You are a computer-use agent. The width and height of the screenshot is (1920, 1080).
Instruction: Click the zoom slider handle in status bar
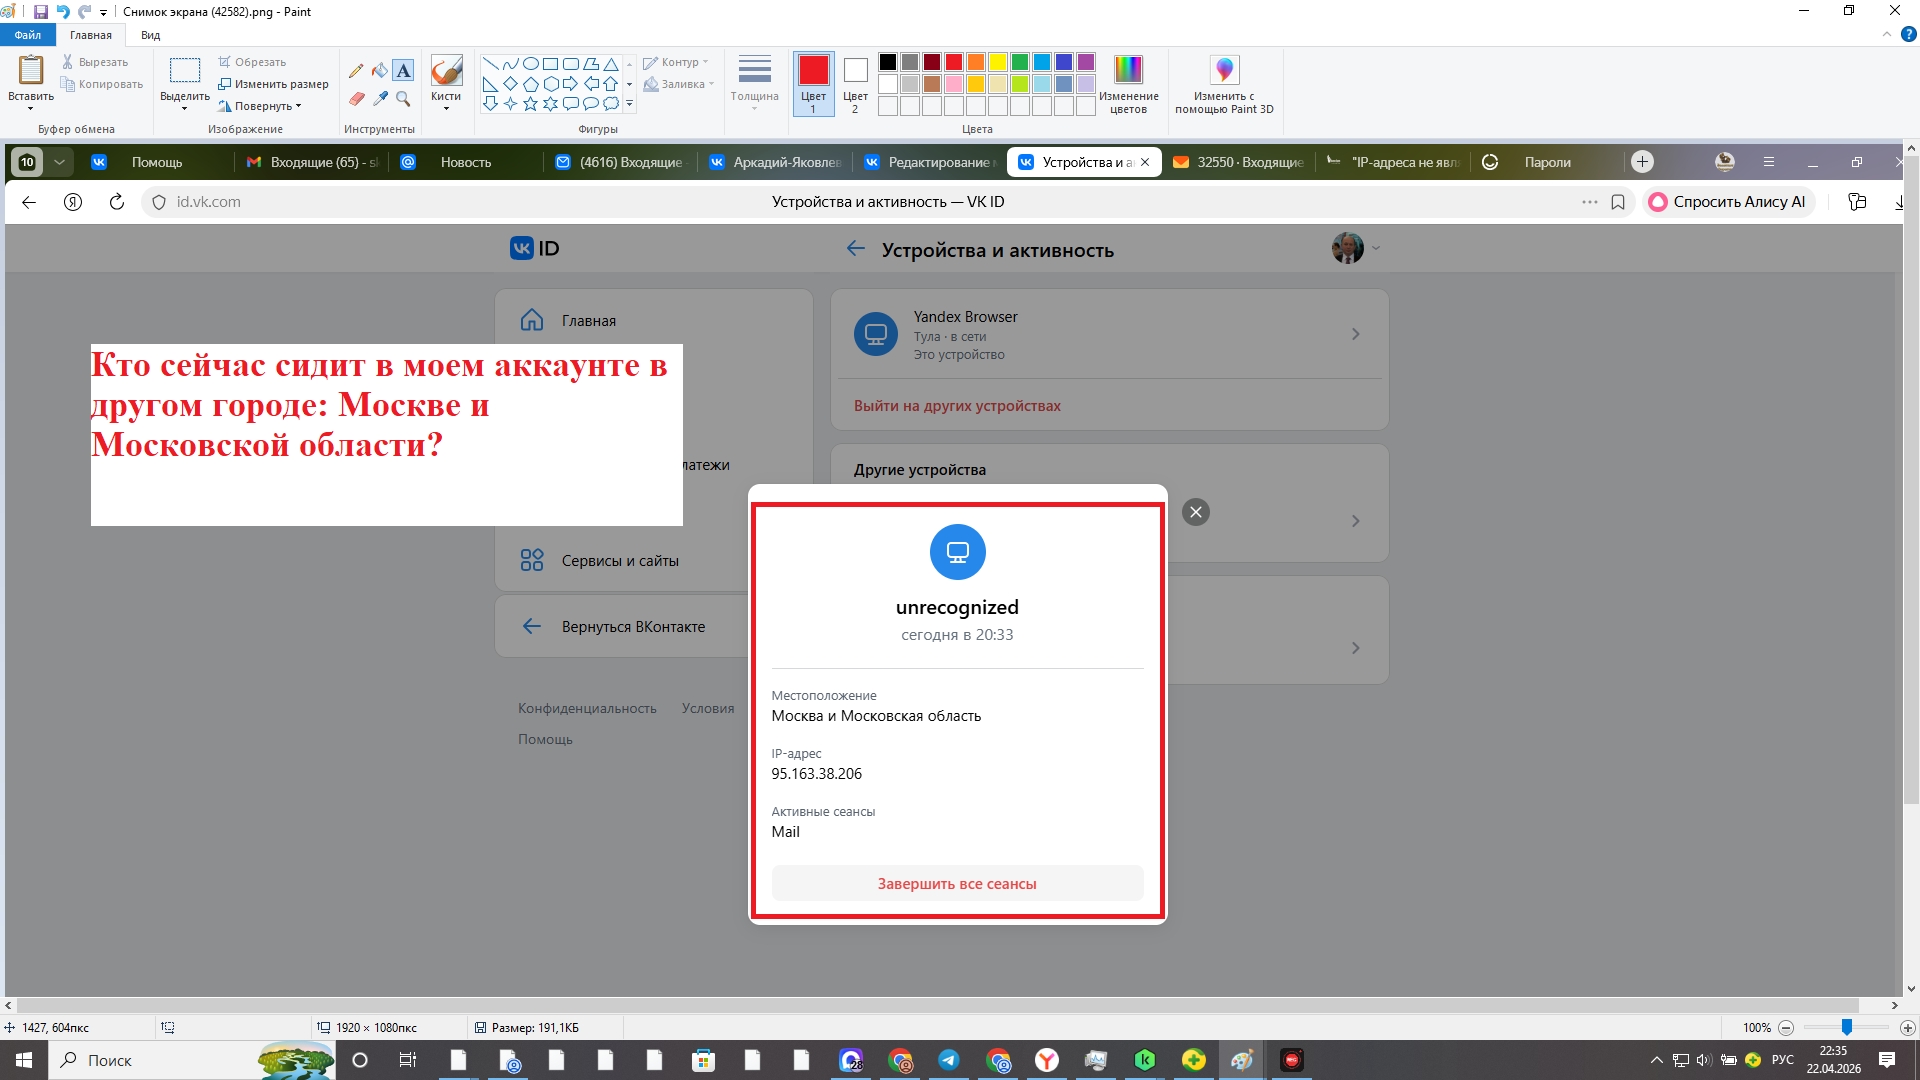pos(1846,1028)
